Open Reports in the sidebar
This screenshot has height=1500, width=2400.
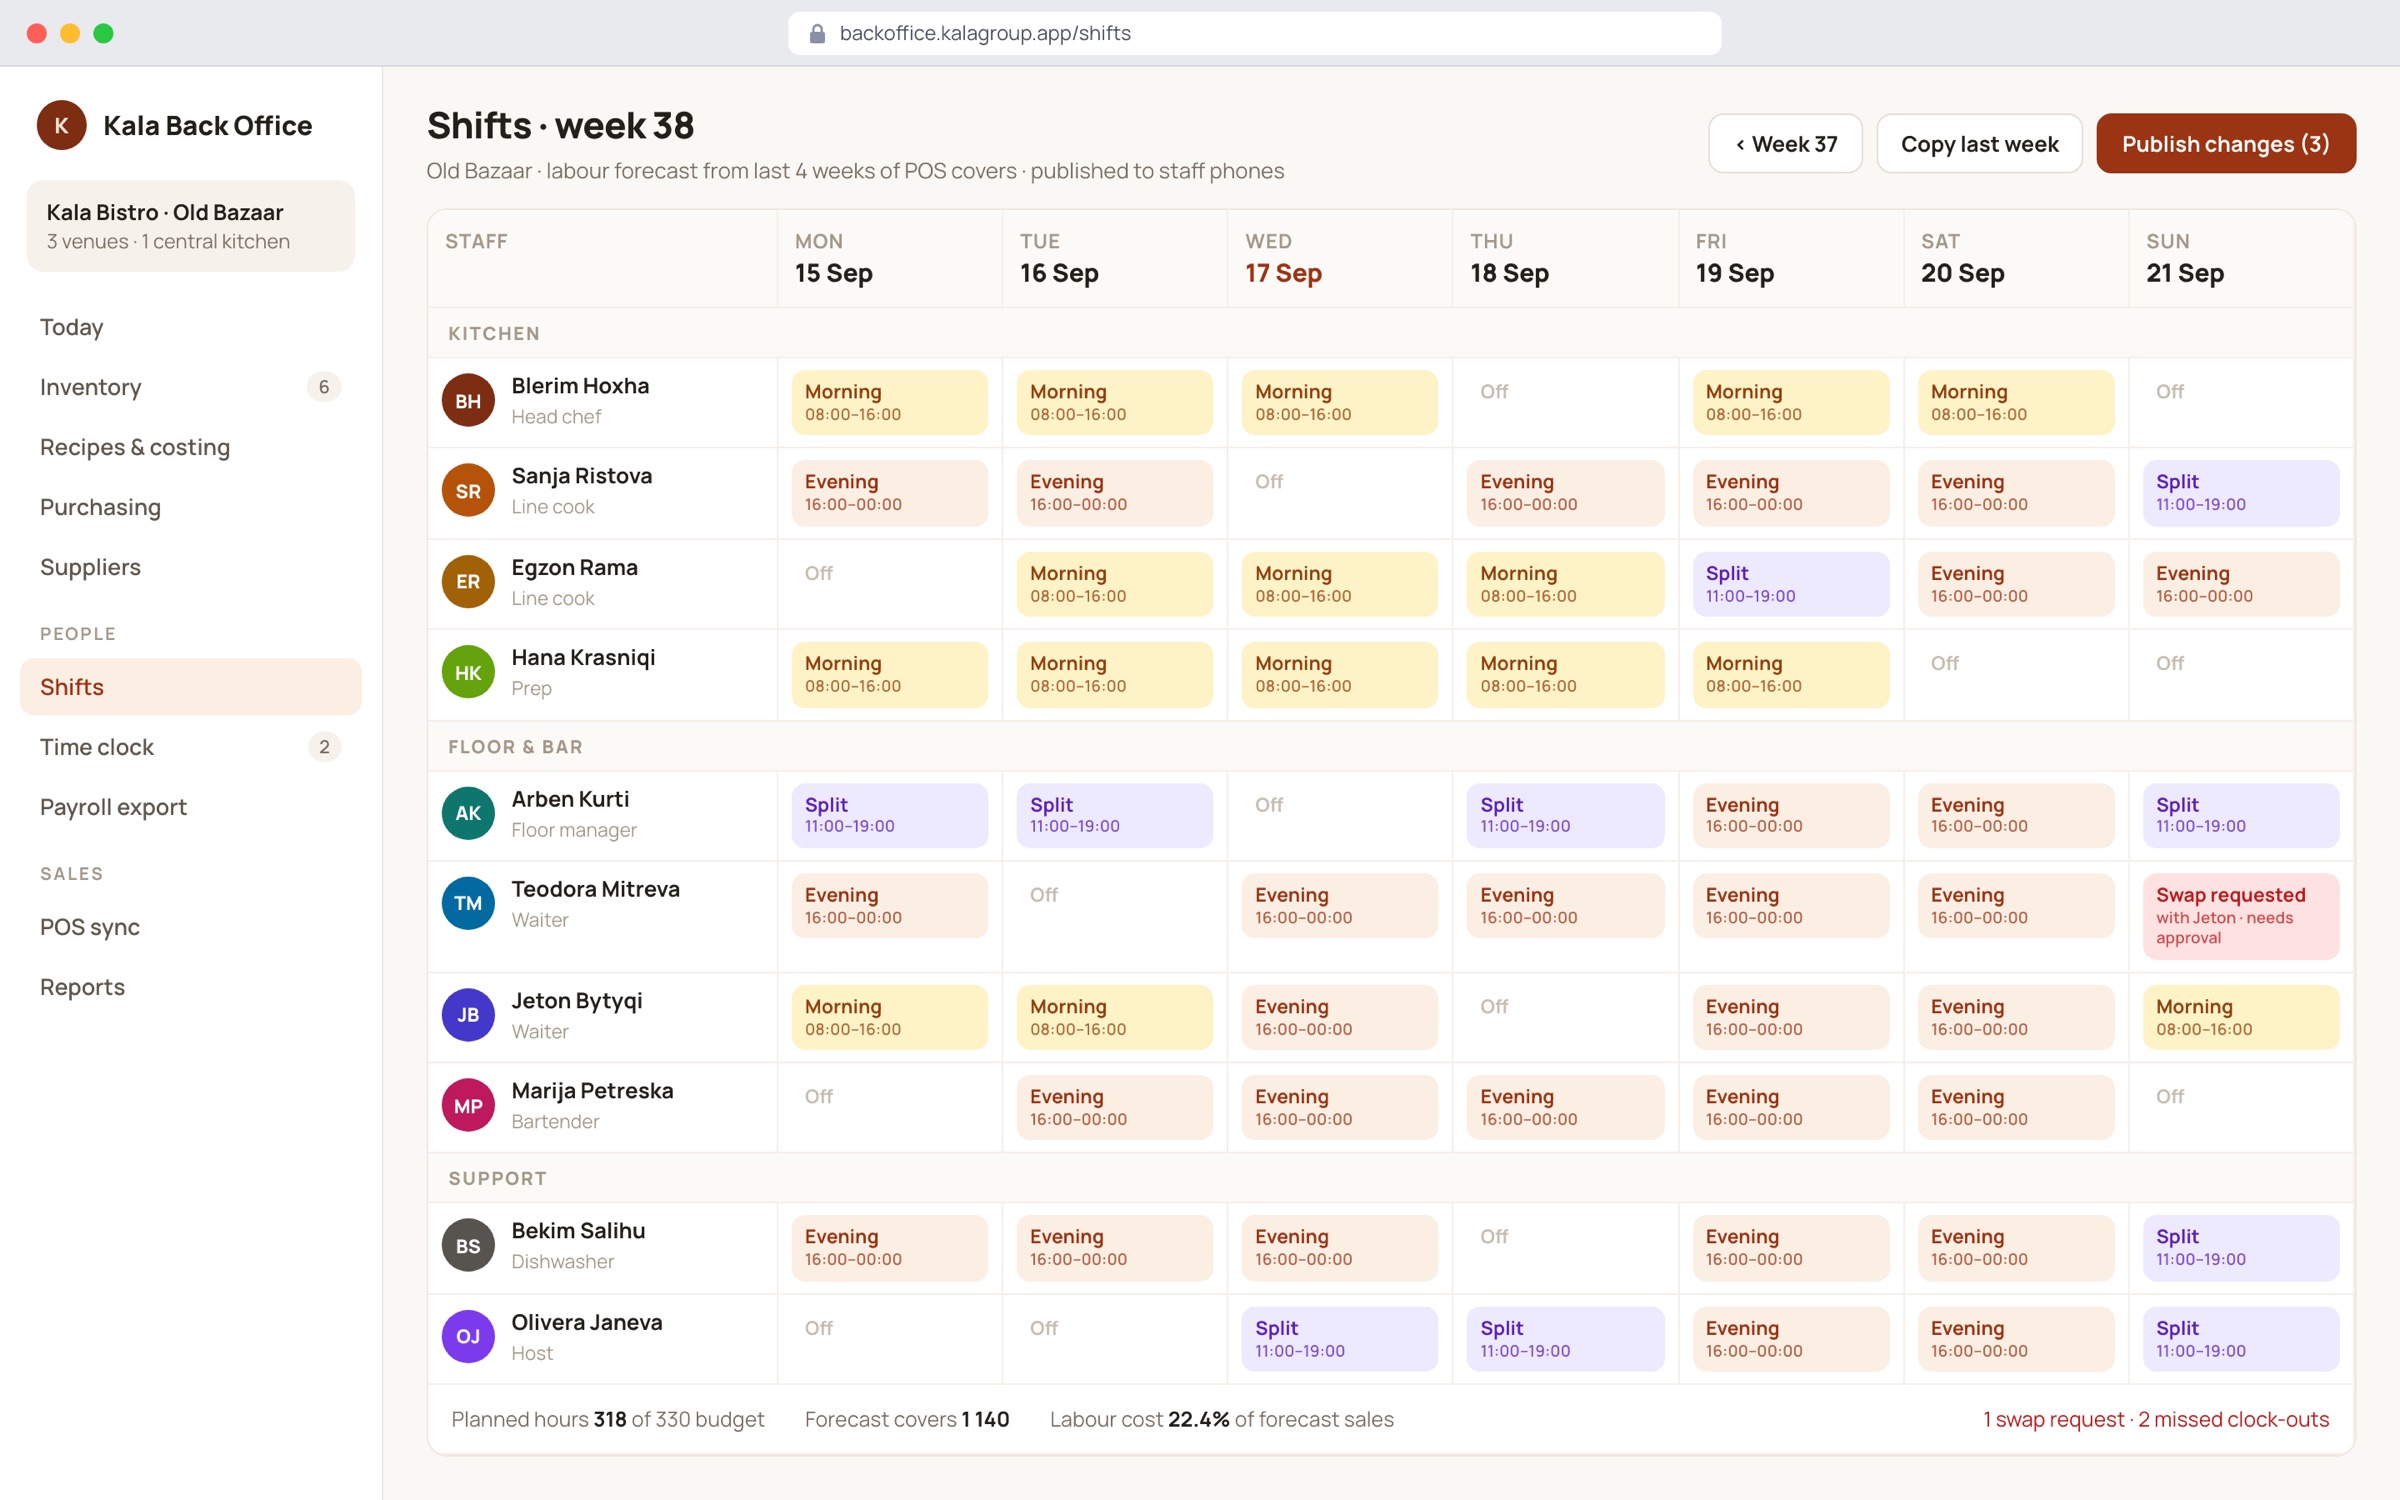pyautogui.click(x=190, y=987)
